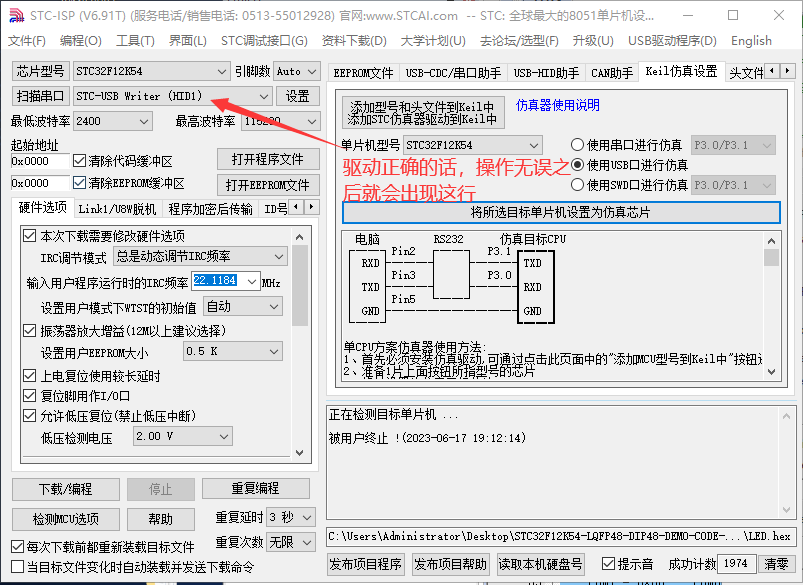Open the STC-USB Writer (HID1) port dropdown
The image size is (803, 585).
click(172, 96)
